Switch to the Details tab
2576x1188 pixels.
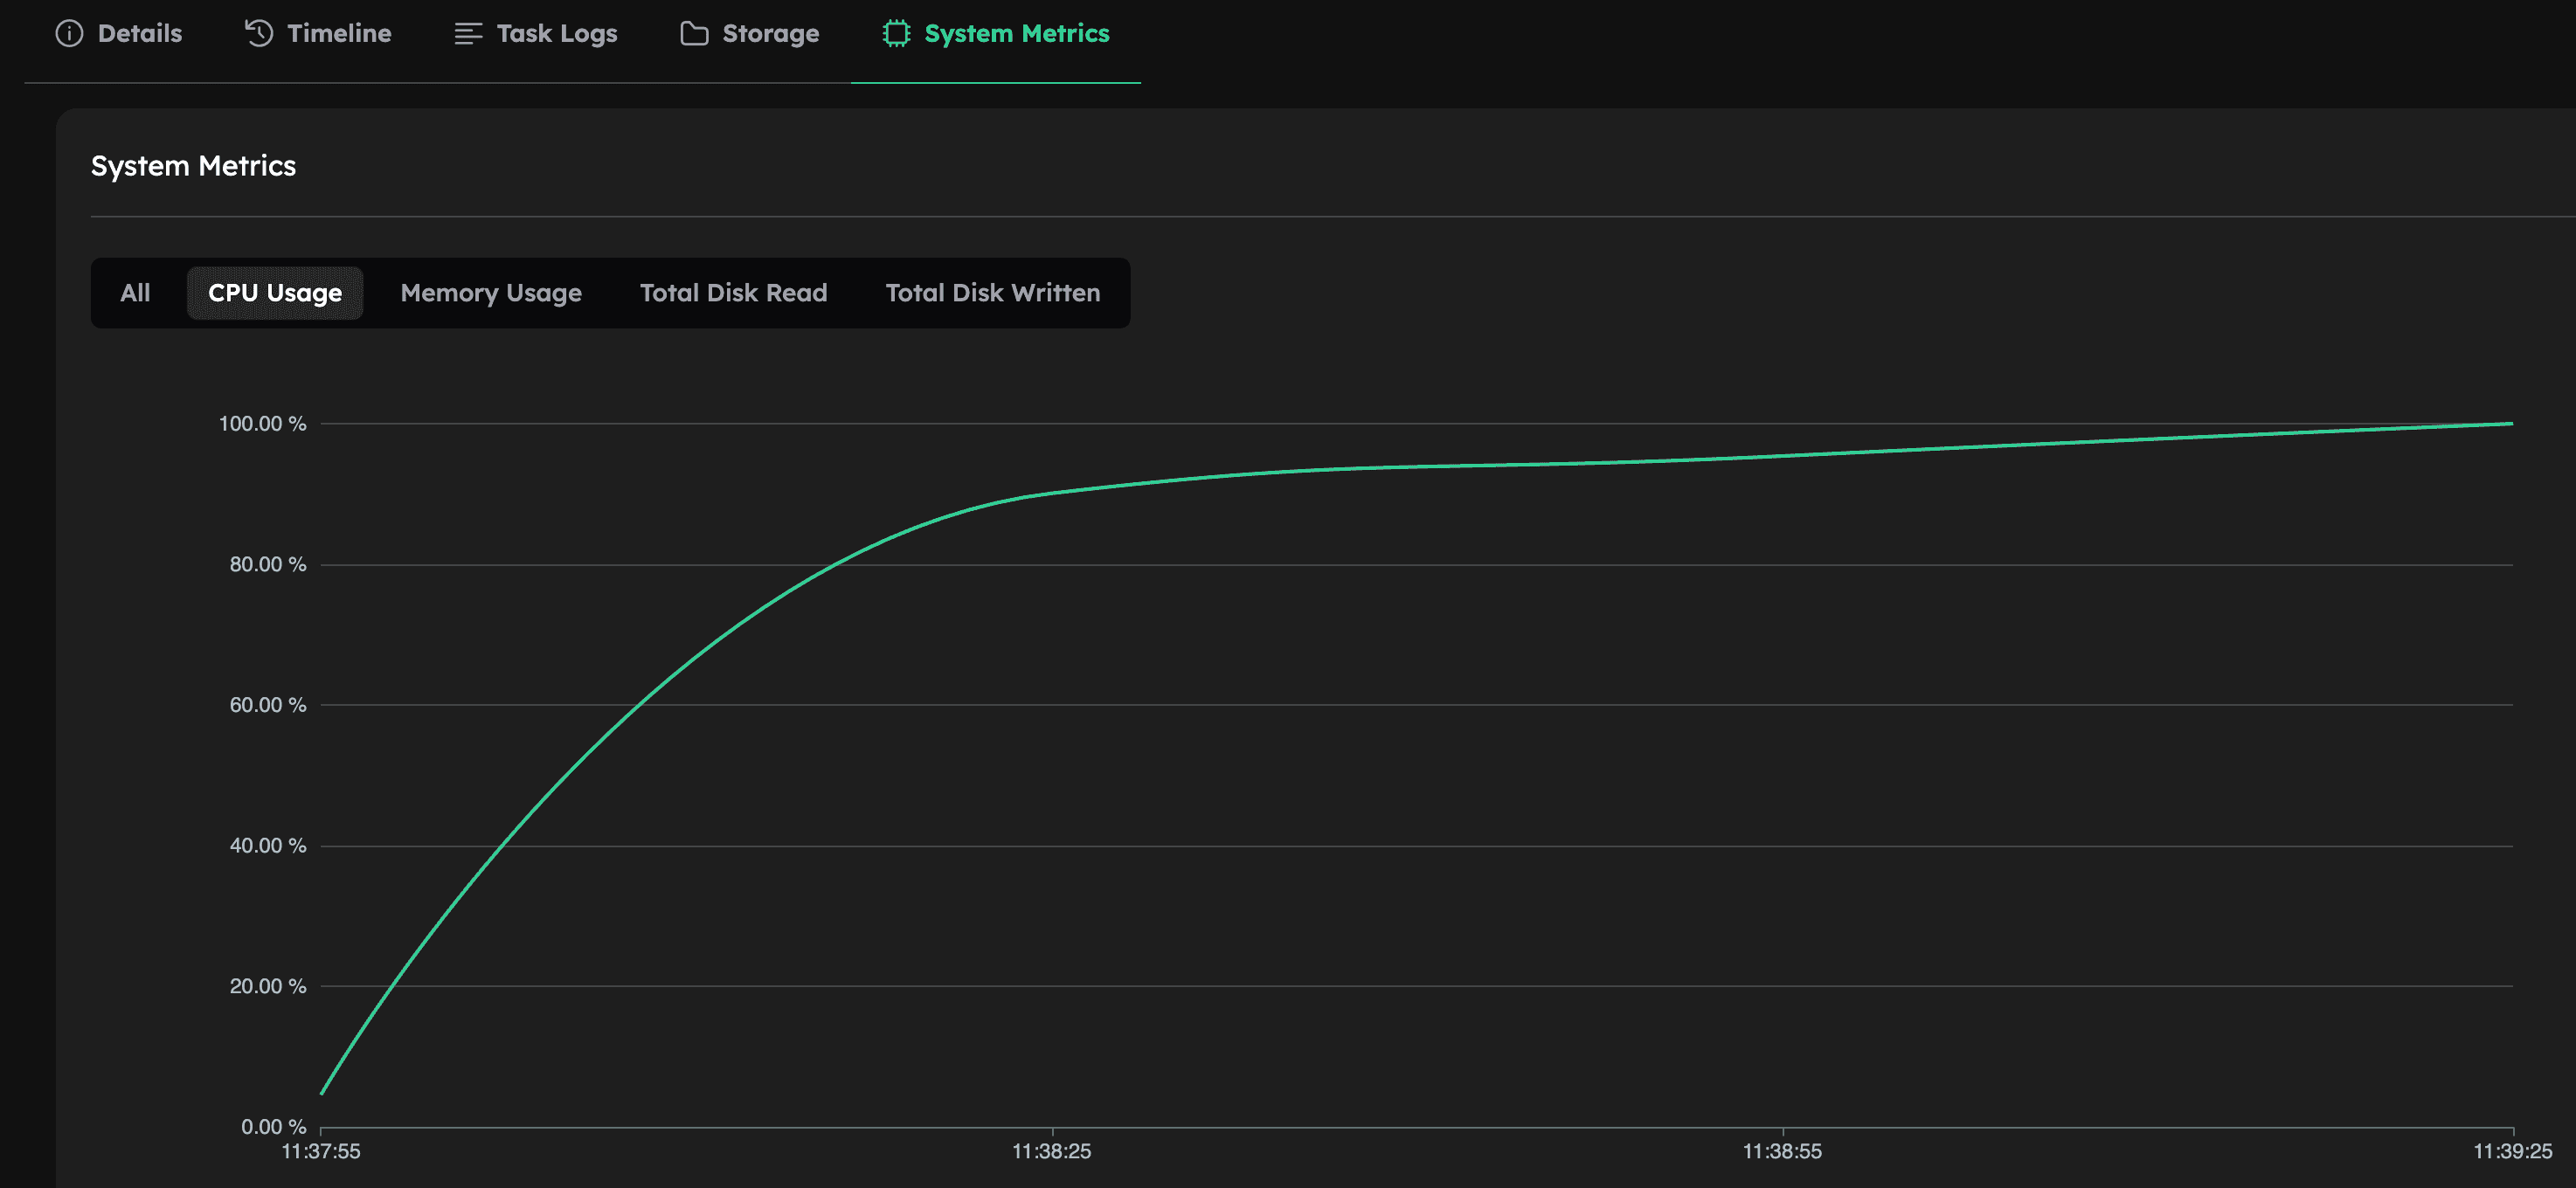click(139, 33)
